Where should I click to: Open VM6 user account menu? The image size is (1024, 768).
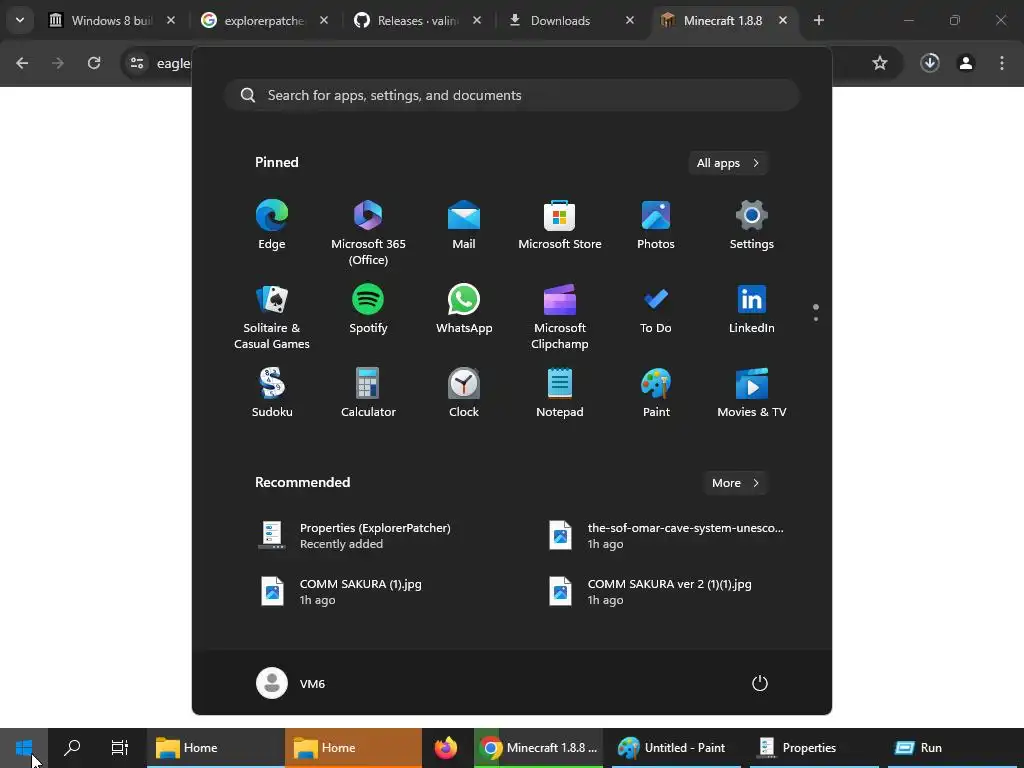pos(291,683)
